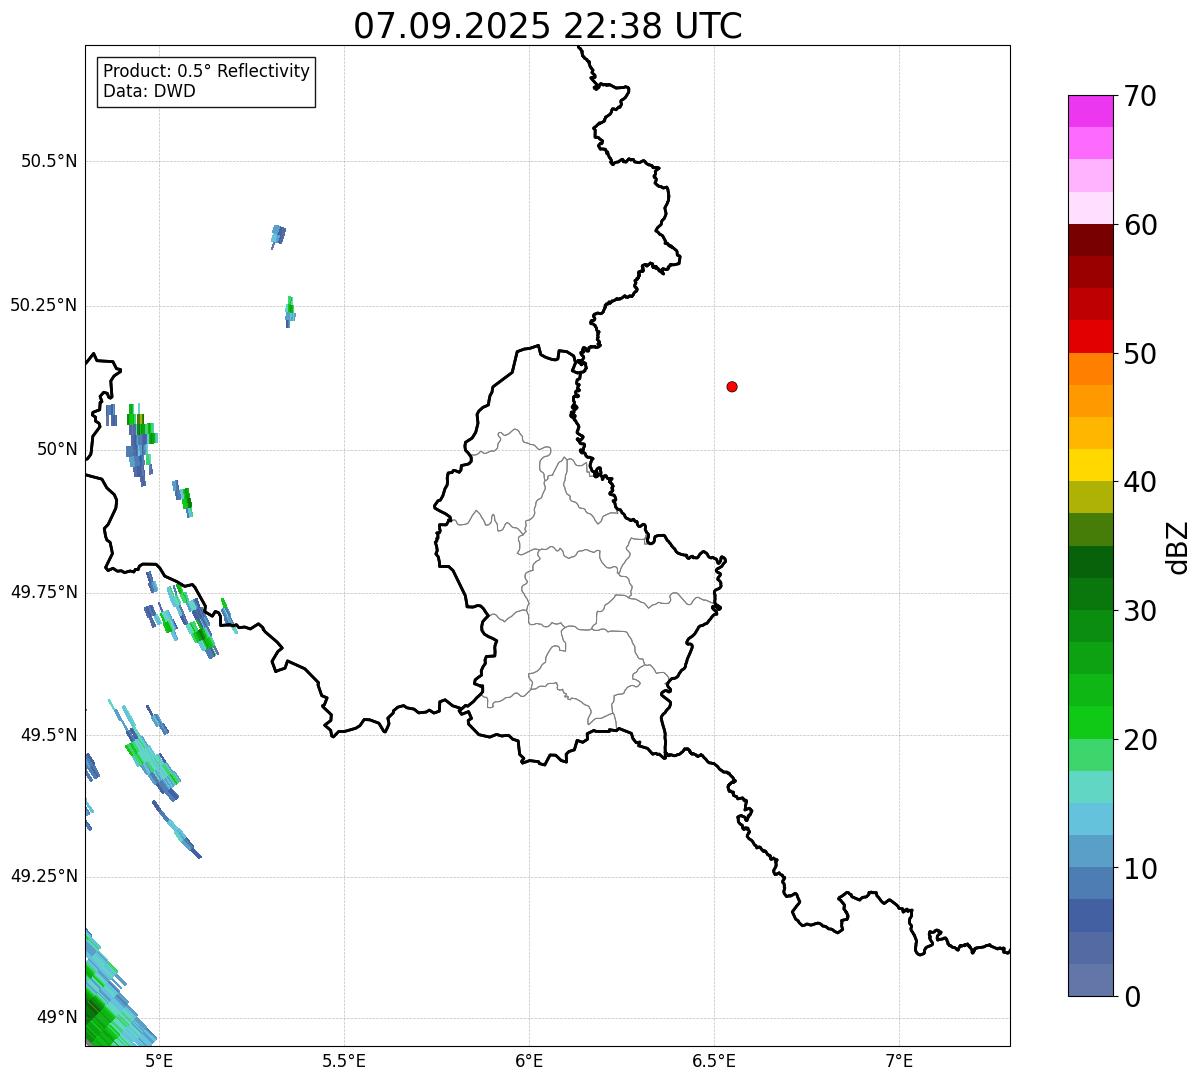Click the 49°N latitude label

pos(57,1018)
